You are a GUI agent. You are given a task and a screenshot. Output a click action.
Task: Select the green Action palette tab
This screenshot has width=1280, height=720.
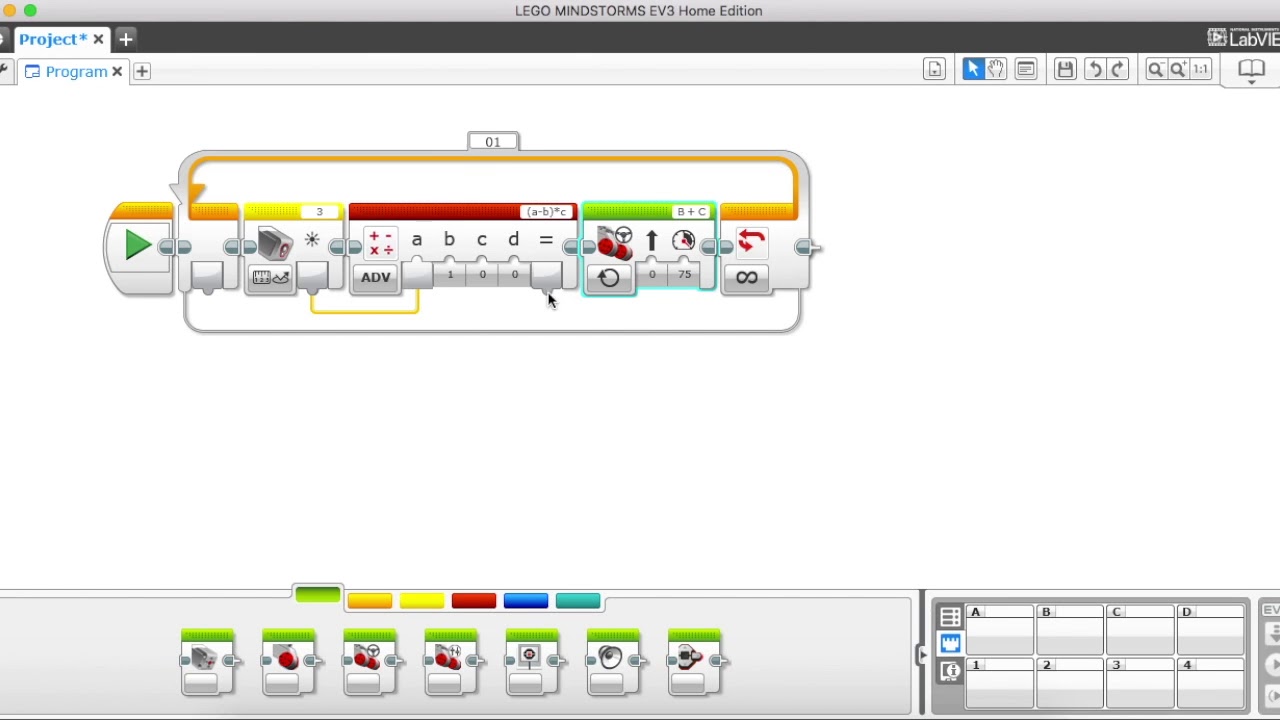(318, 595)
